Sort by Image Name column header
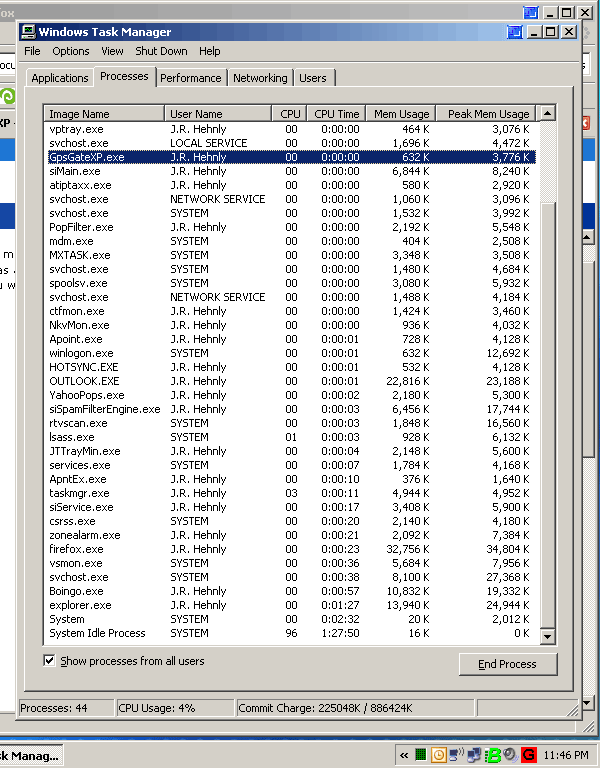 pos(103,114)
